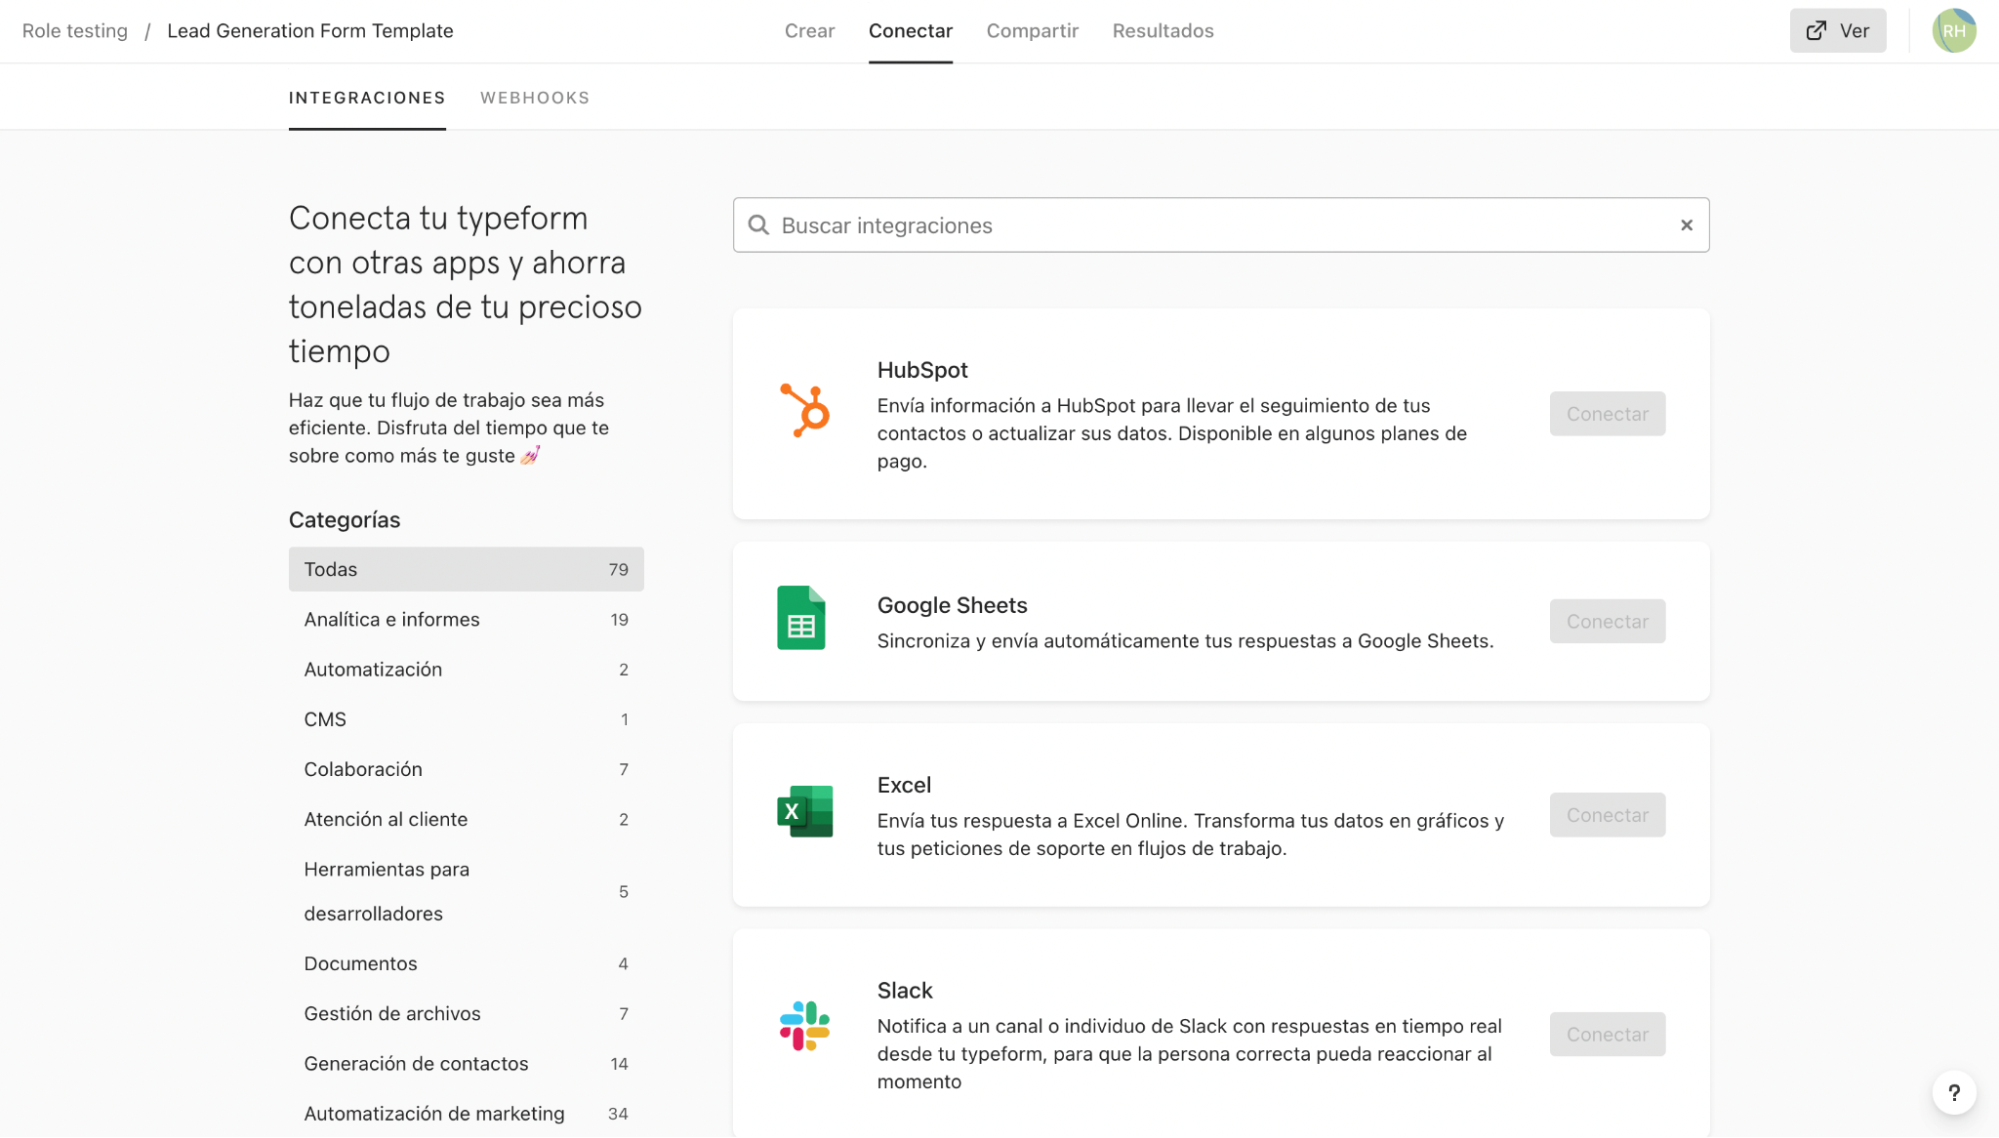Switch to the Webhooks sub-tab

(535, 98)
